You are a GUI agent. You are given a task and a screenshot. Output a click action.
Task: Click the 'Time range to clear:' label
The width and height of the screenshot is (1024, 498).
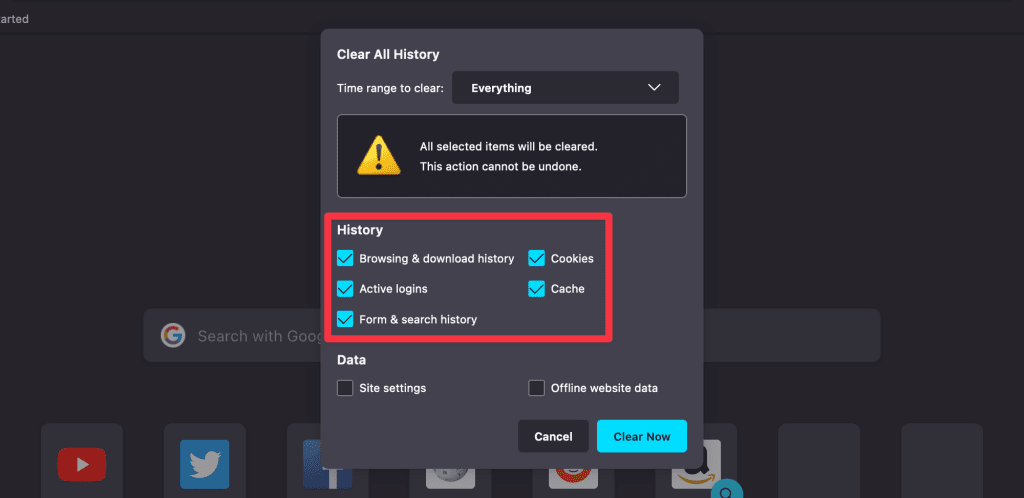pos(391,88)
